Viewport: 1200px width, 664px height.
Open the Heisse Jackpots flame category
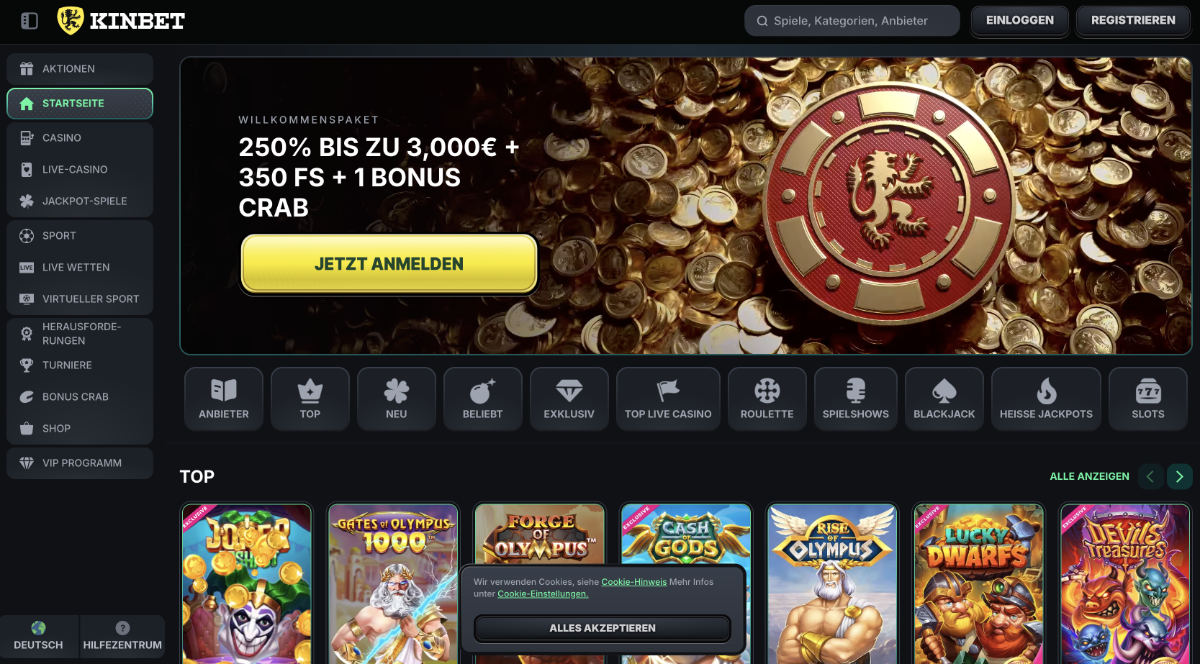point(1046,399)
